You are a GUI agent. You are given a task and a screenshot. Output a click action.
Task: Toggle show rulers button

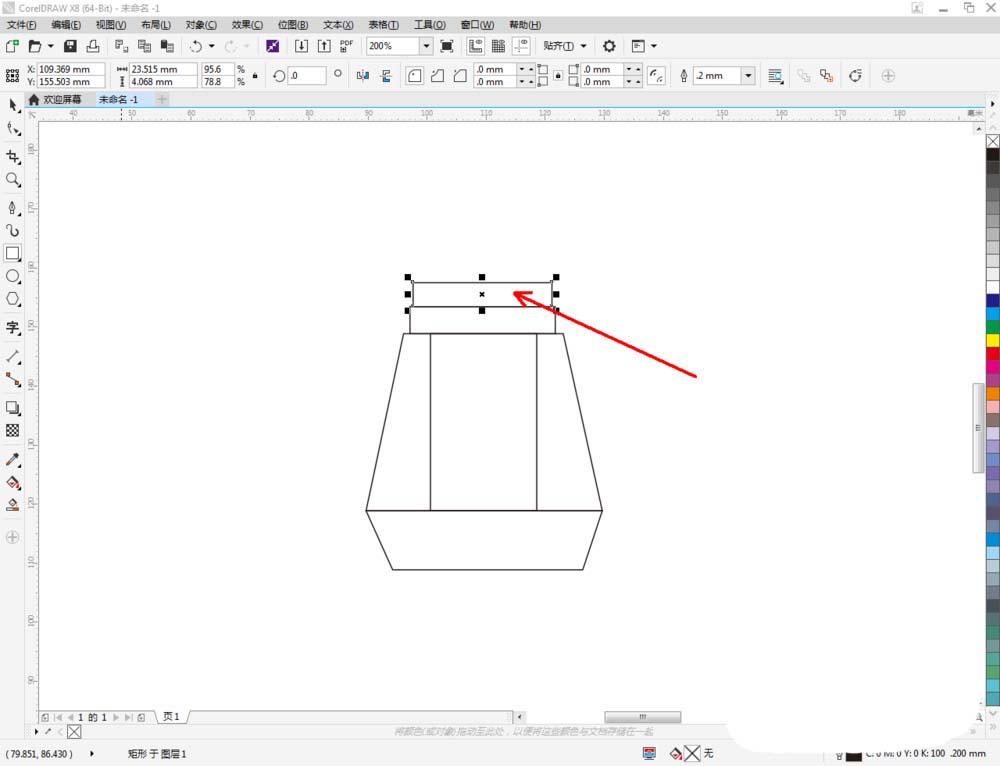(475, 46)
